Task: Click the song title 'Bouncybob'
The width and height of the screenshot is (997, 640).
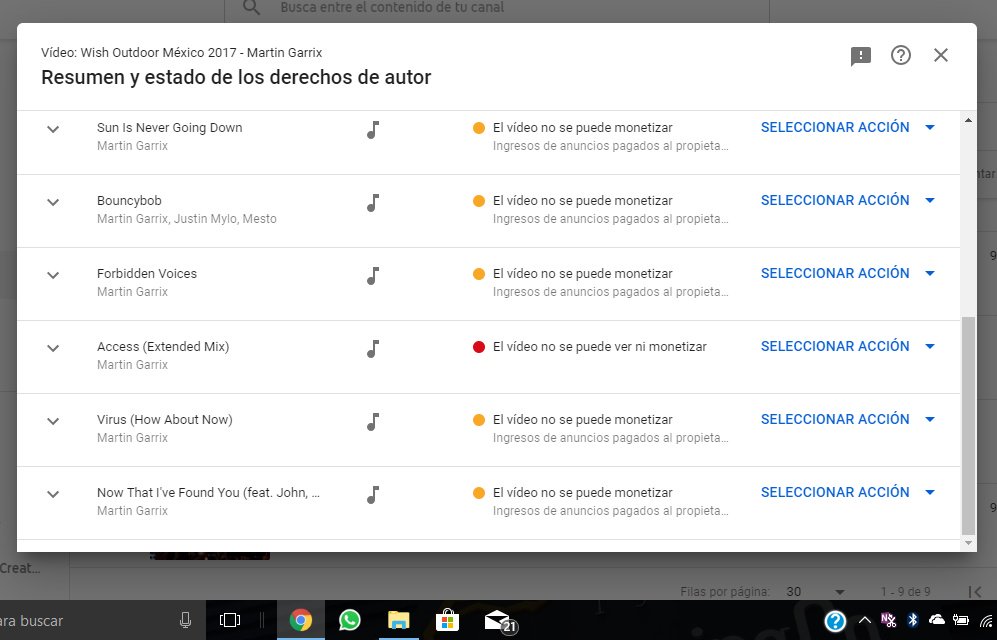Action: click(129, 201)
